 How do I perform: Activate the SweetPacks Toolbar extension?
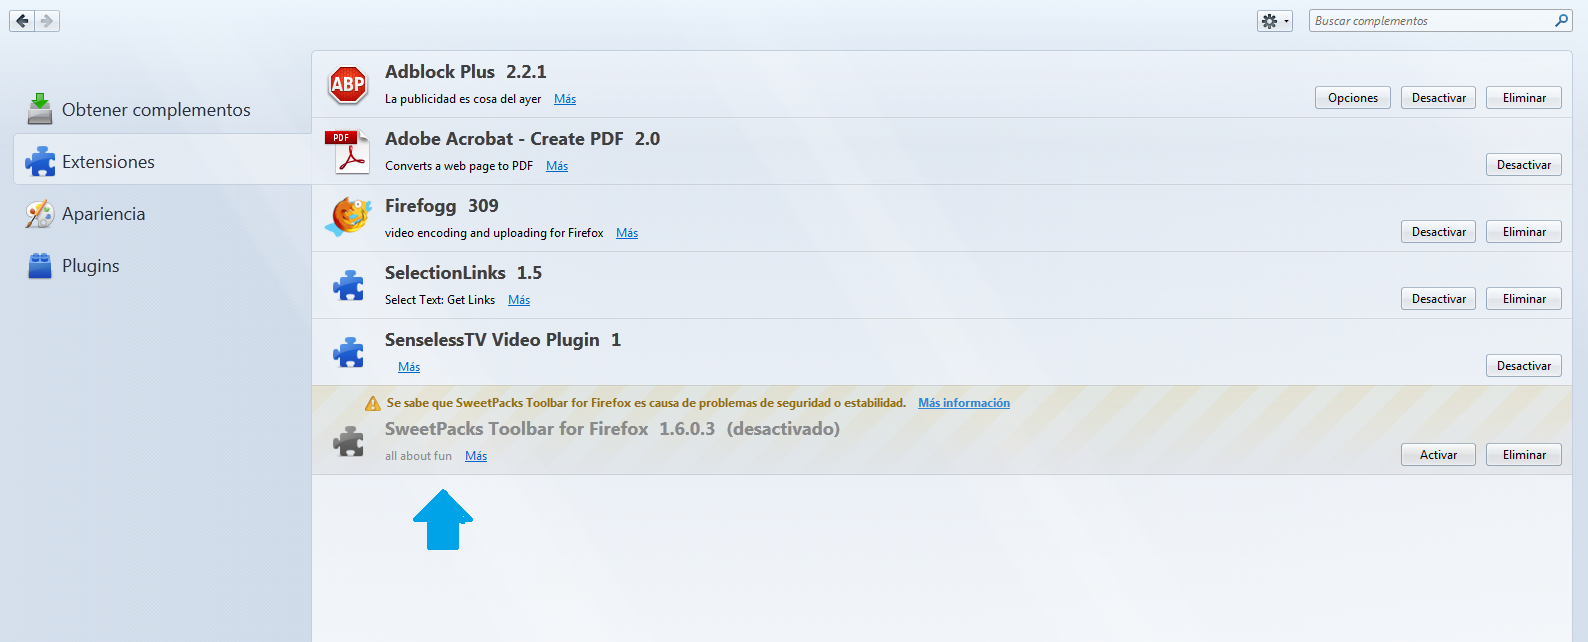[x=1438, y=455]
